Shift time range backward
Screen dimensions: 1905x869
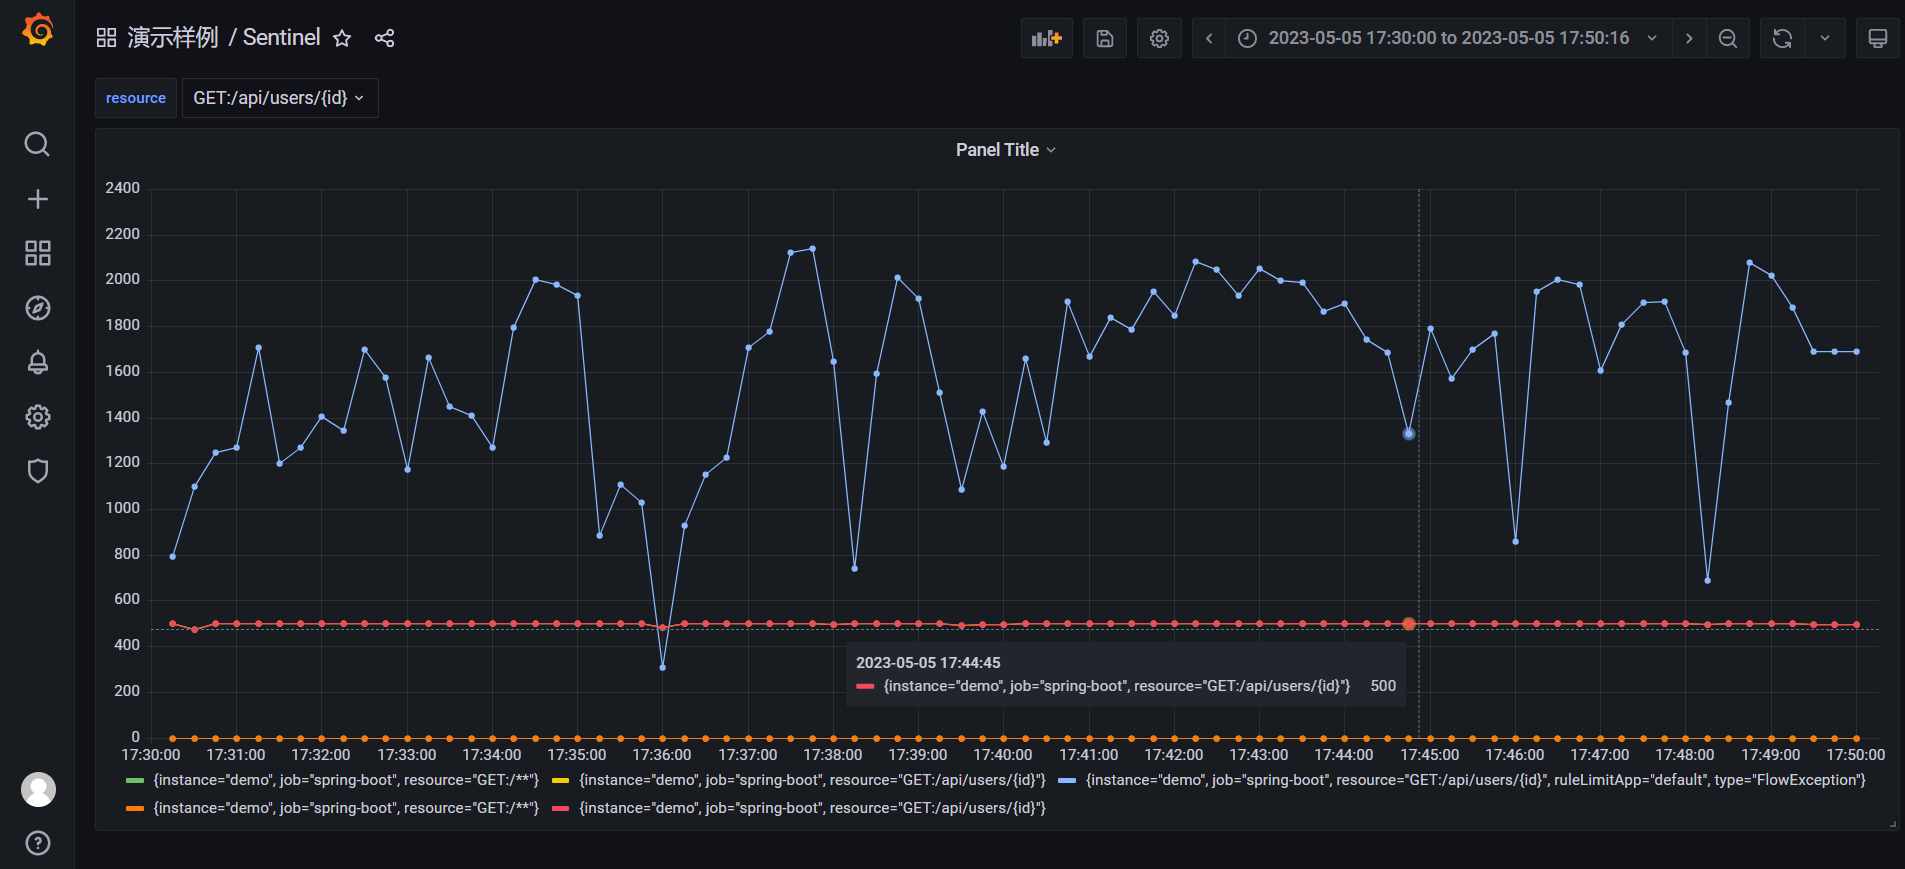(x=1209, y=38)
